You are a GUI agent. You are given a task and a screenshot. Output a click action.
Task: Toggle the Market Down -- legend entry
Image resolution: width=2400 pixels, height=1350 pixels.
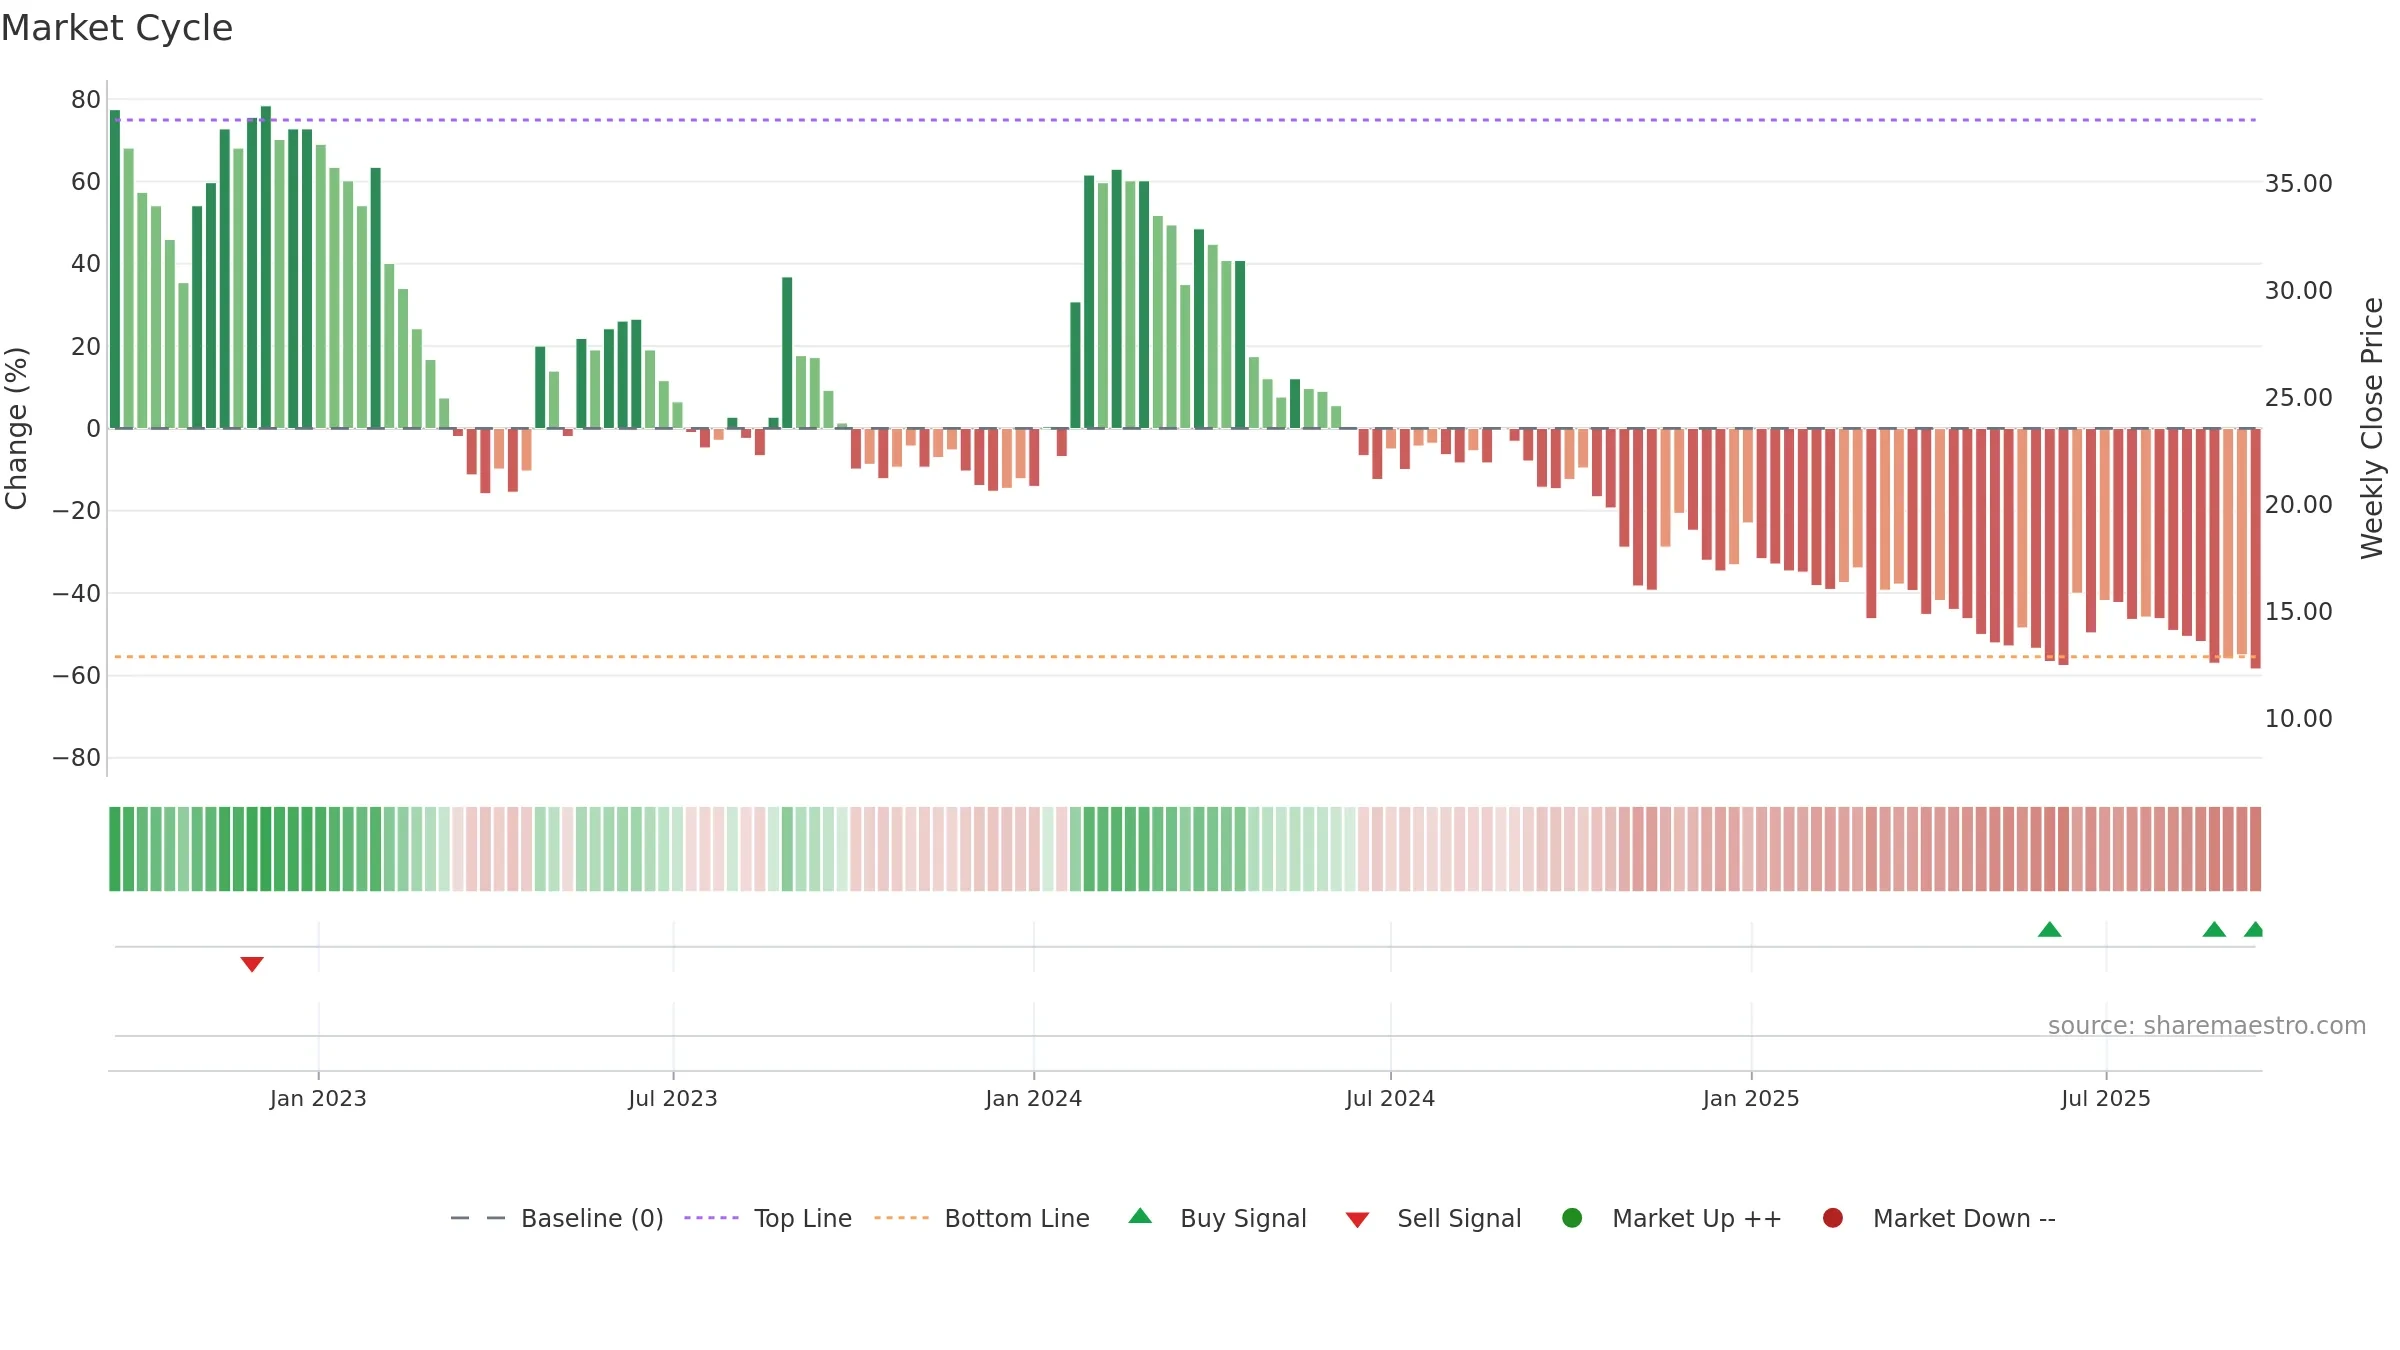[1939, 1218]
